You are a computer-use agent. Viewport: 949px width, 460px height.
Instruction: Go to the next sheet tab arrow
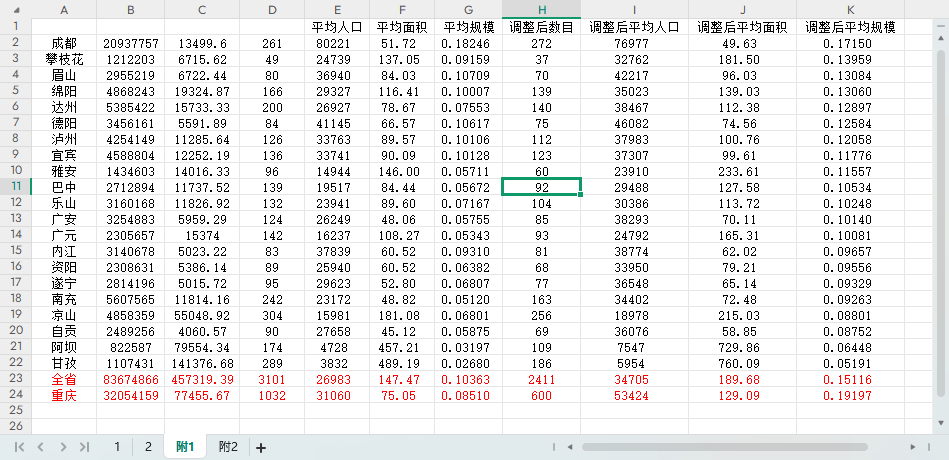click(62, 447)
